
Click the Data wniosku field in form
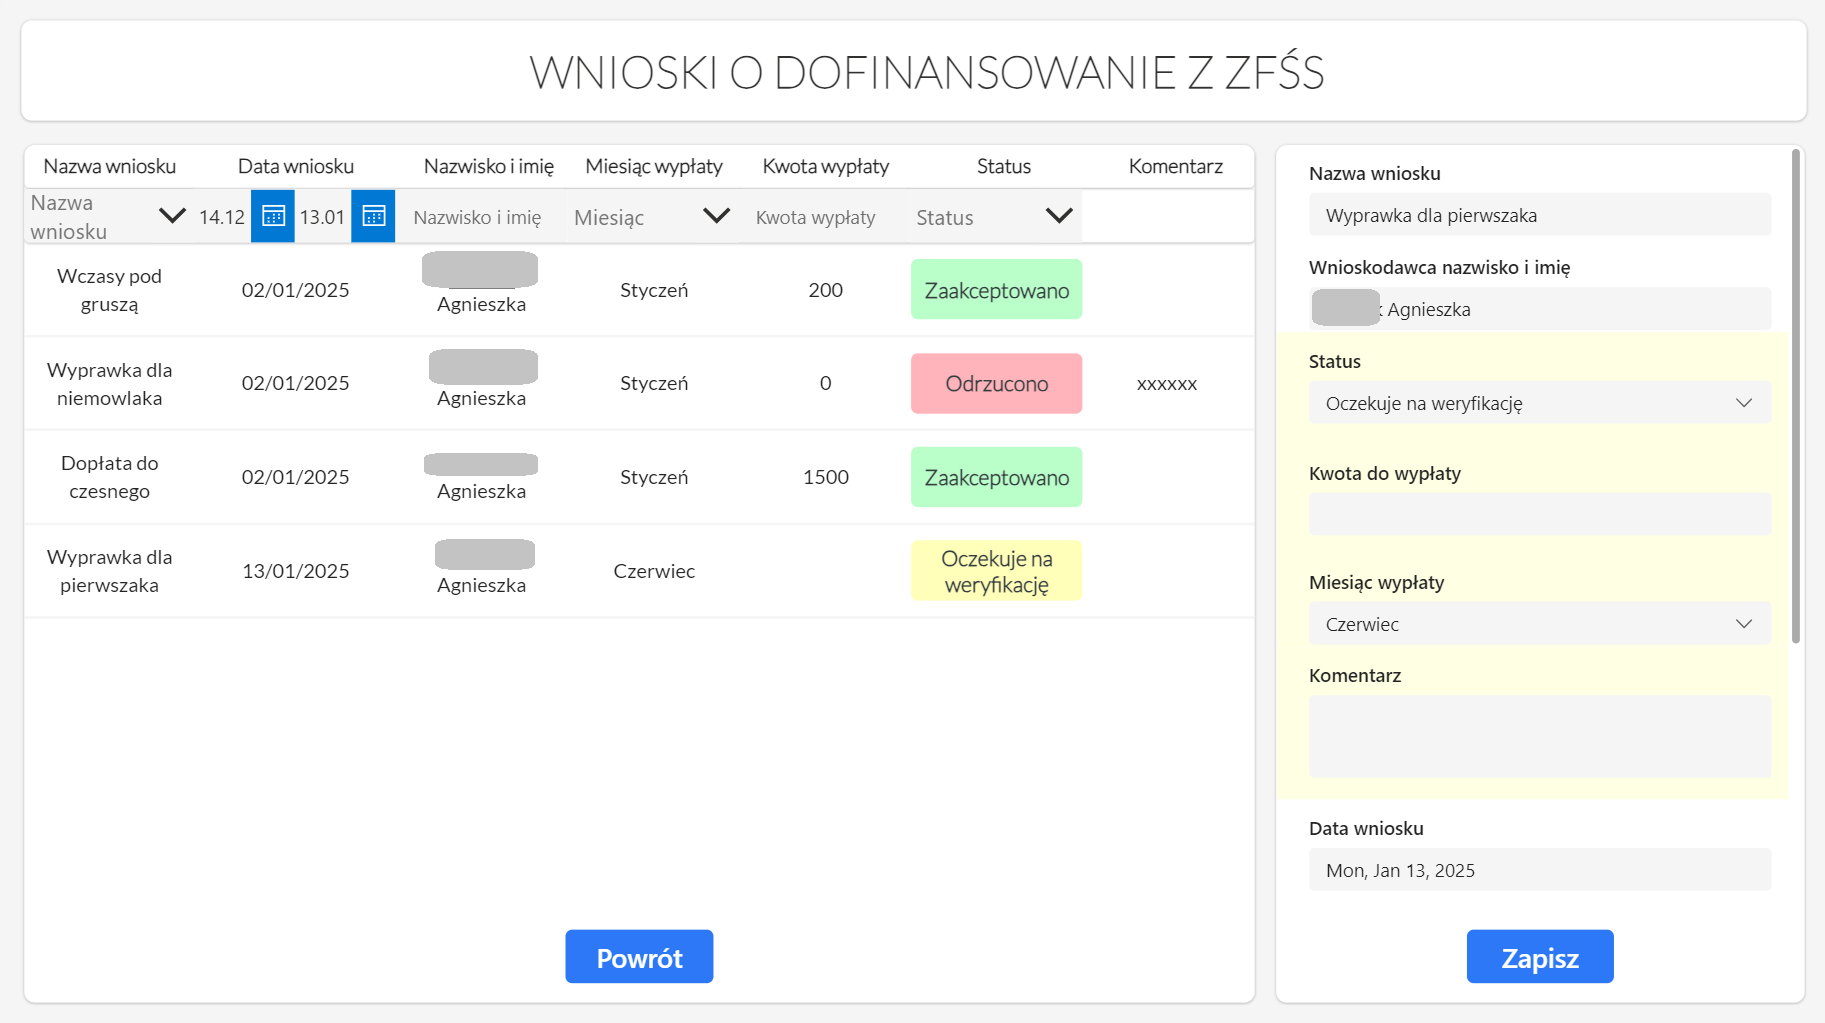[1539, 870]
